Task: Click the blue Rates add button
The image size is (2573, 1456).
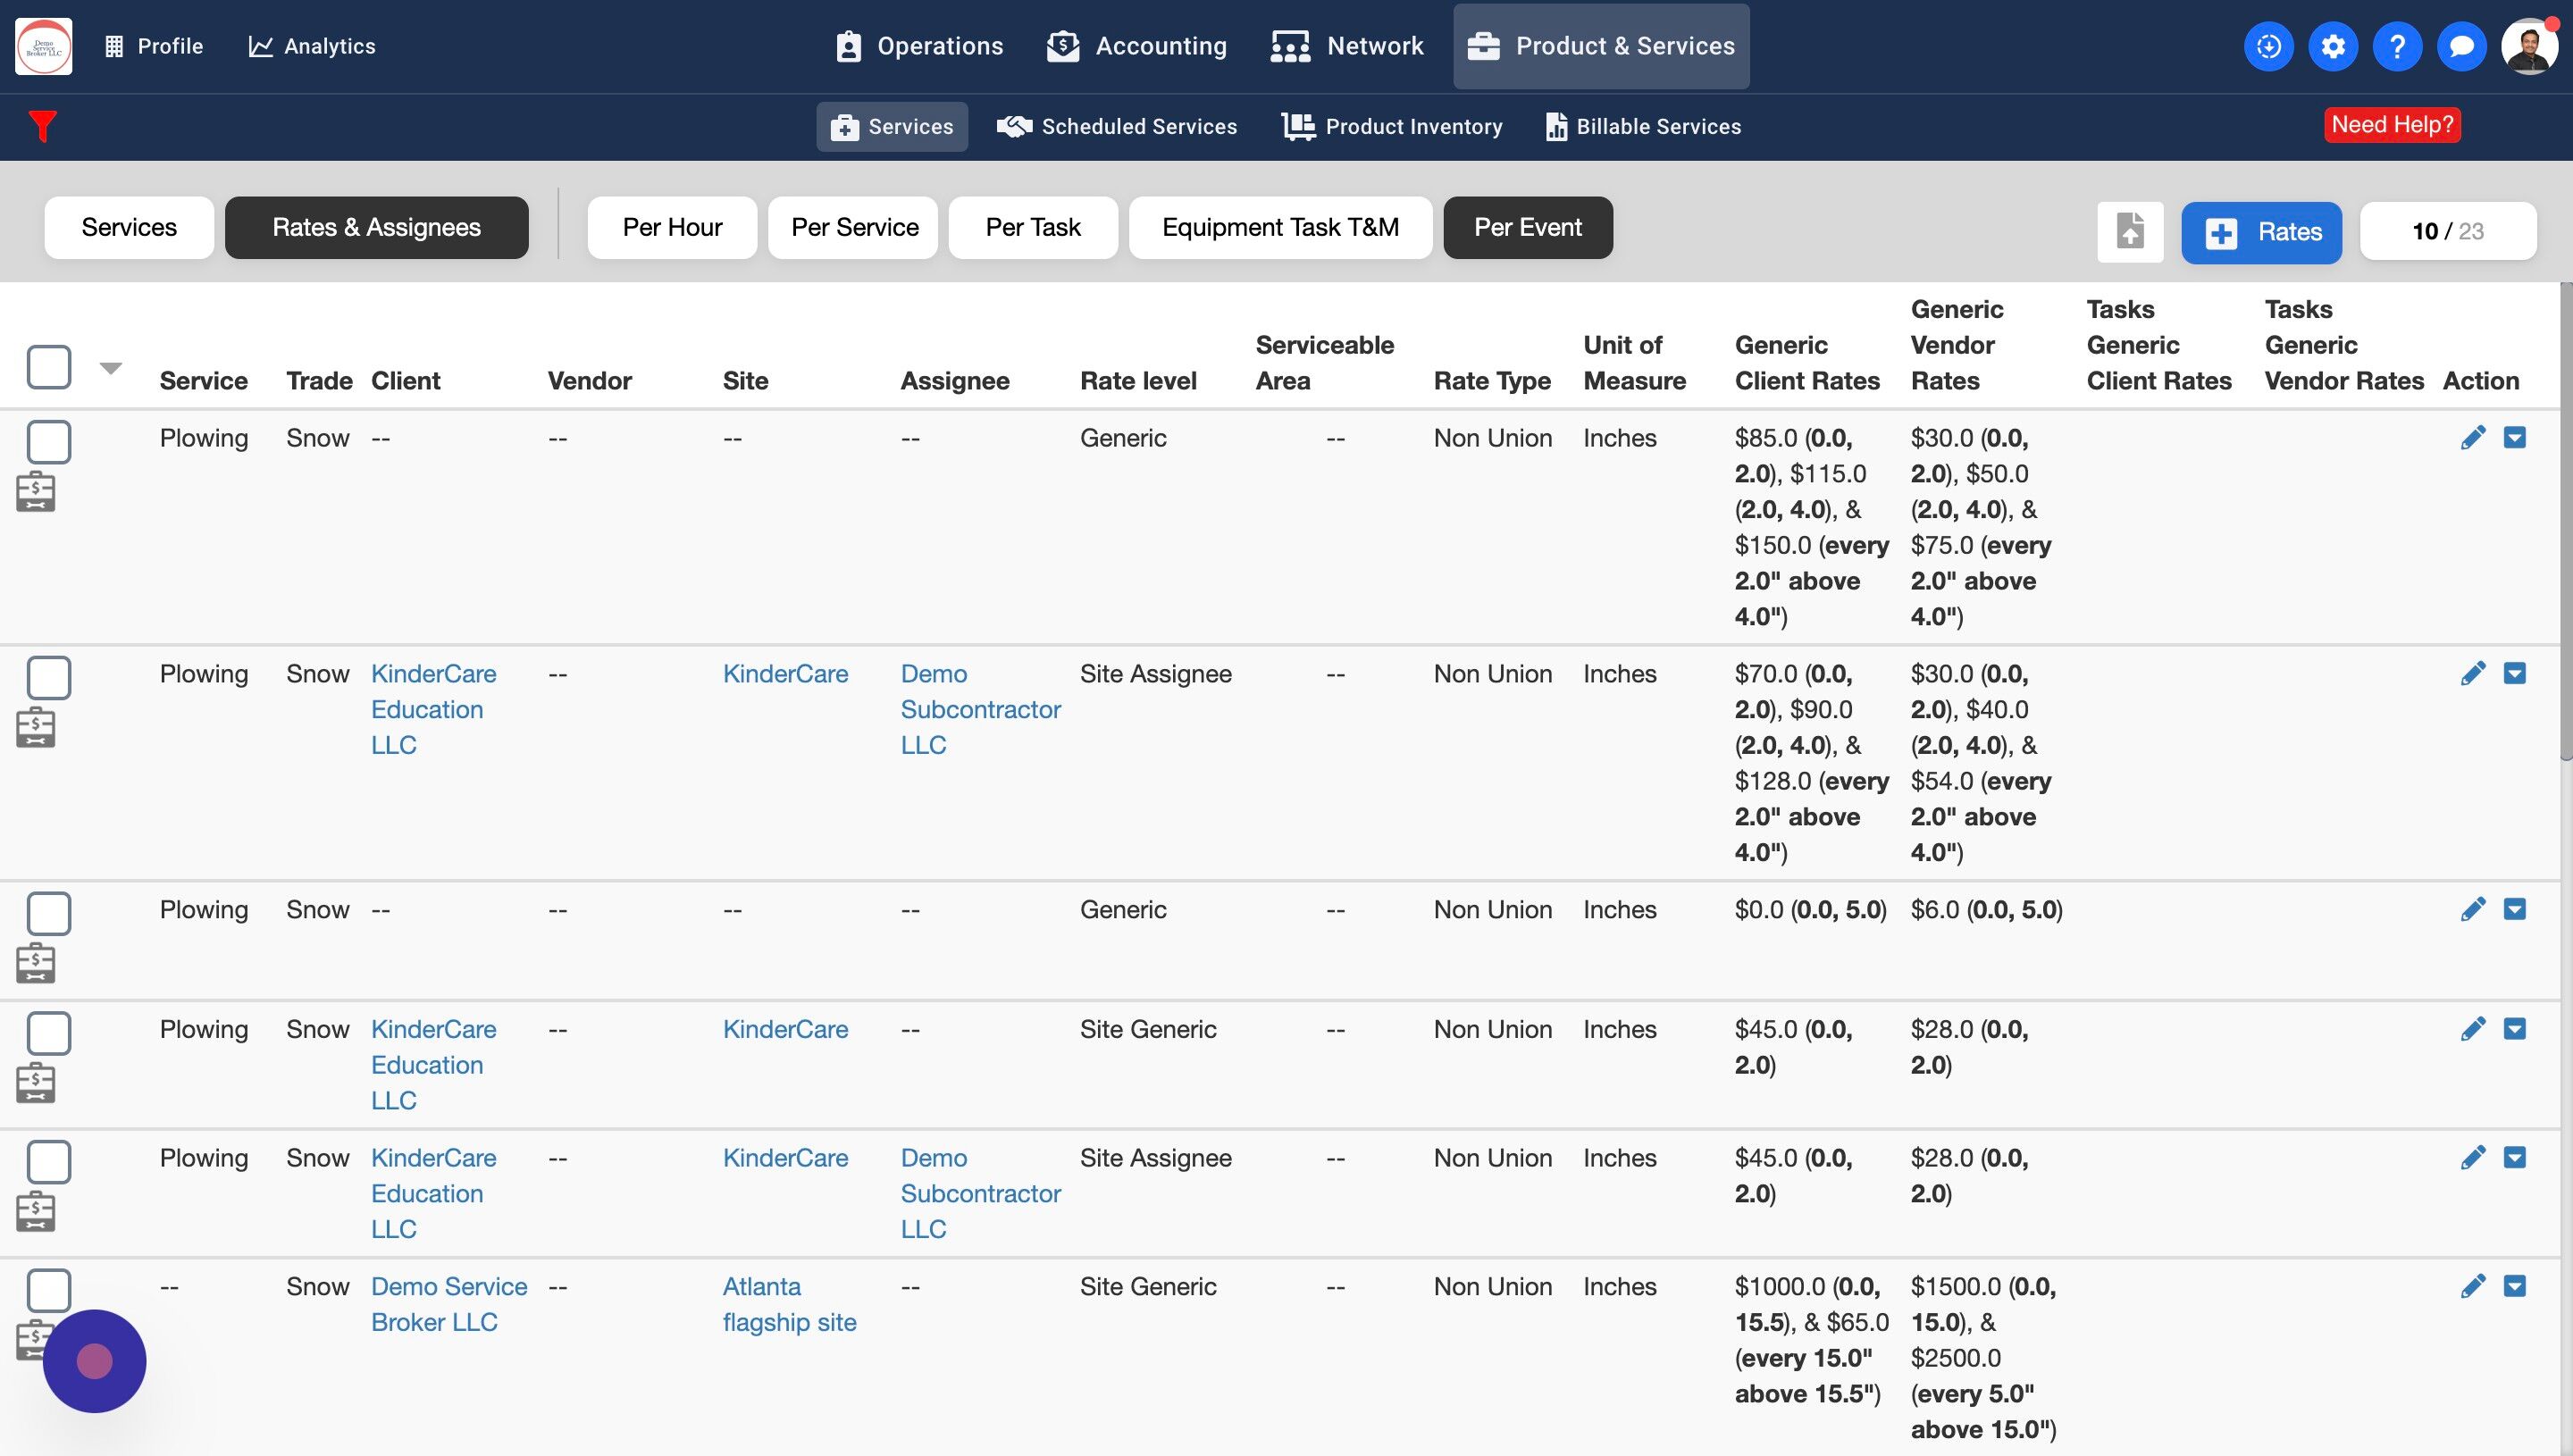Action: click(2261, 232)
